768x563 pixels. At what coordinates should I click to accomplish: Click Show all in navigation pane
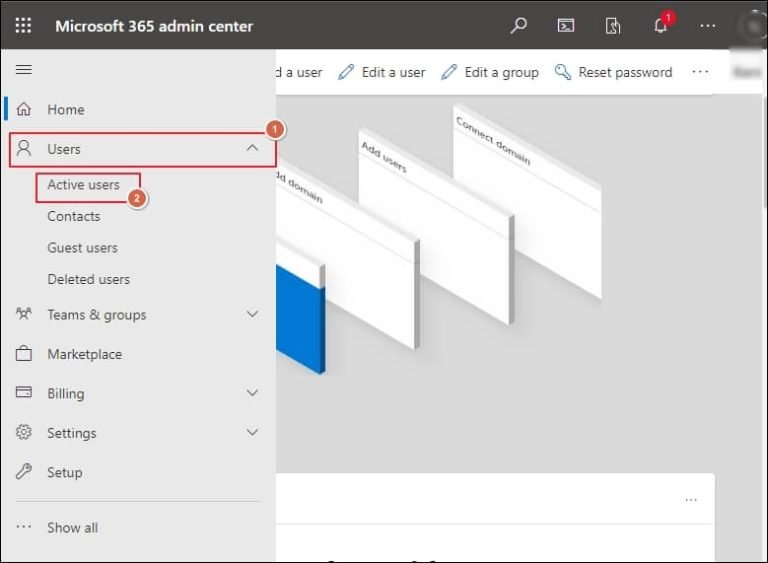pyautogui.click(x=72, y=528)
